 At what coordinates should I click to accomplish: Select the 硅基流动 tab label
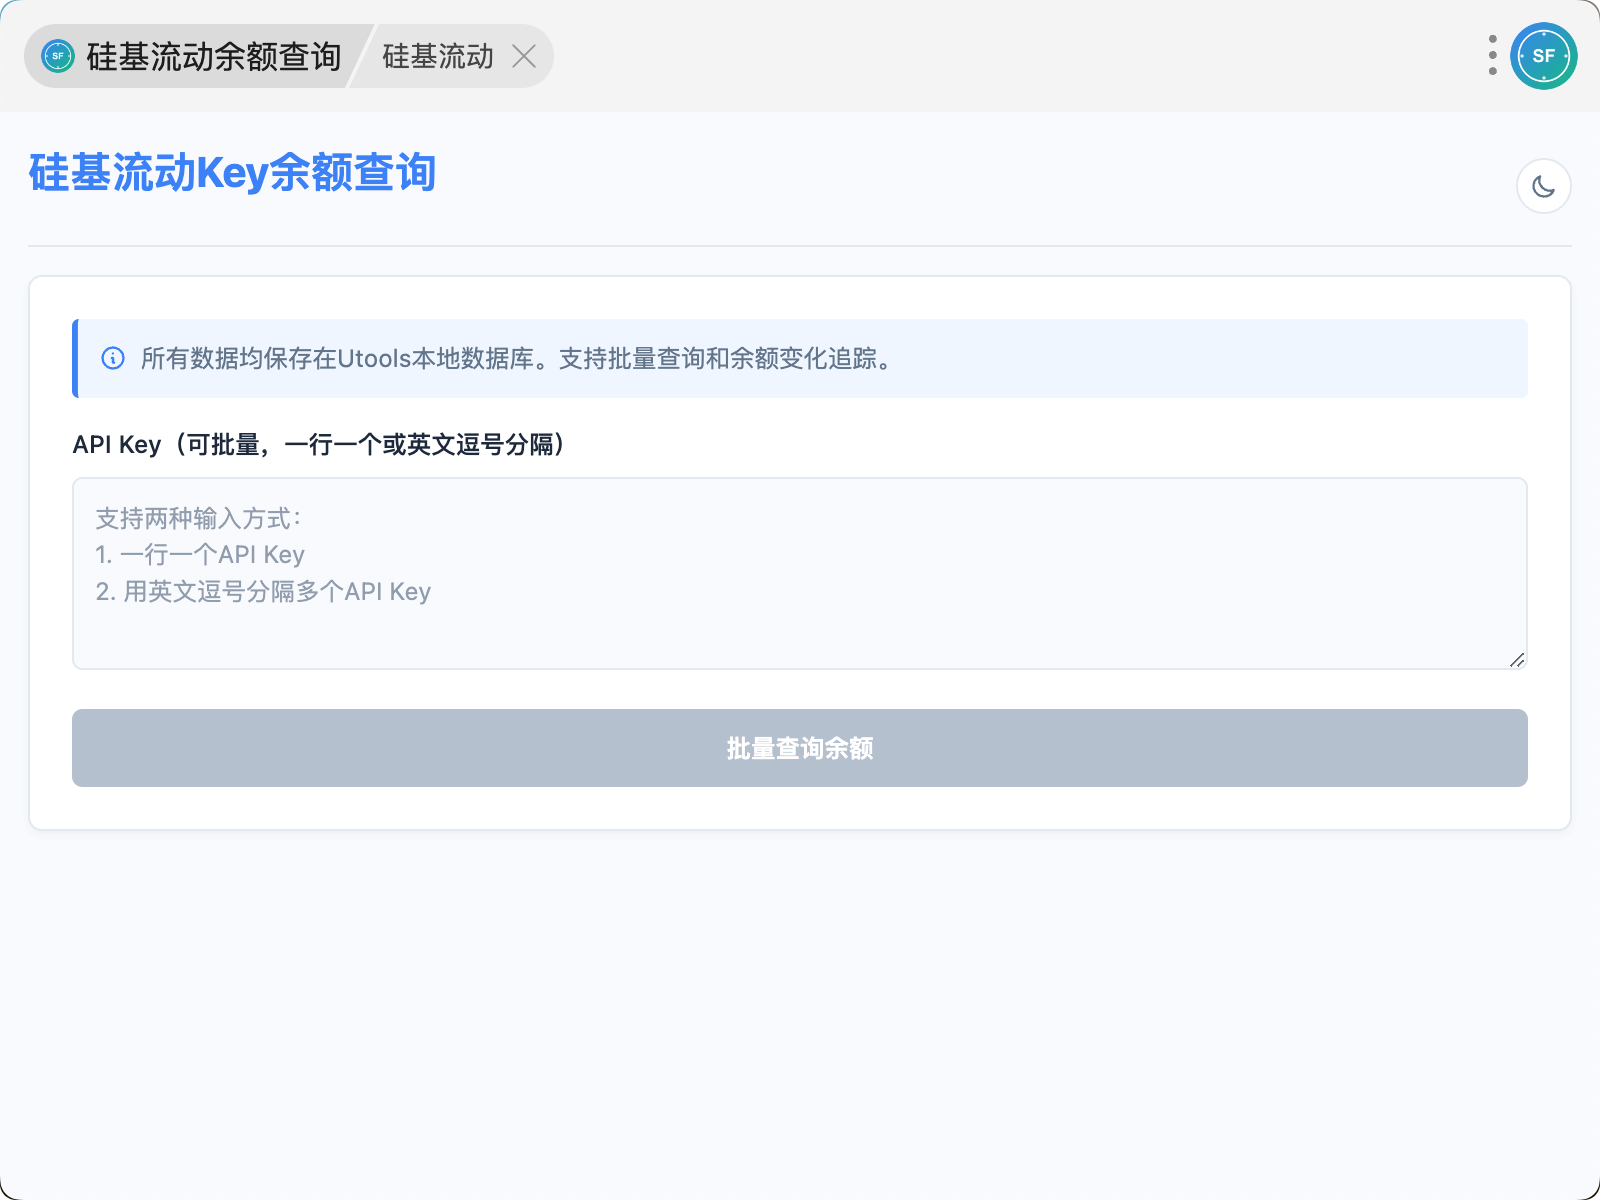(x=438, y=56)
